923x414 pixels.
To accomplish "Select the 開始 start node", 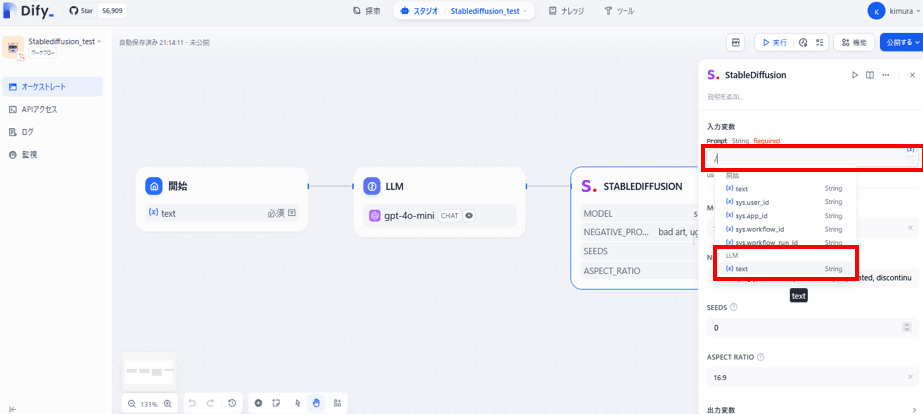I will click(221, 198).
